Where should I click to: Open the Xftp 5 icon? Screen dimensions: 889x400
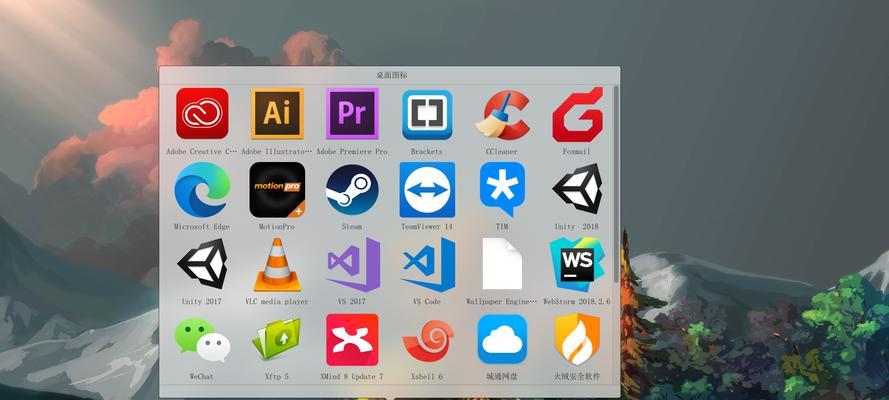pyautogui.click(x=277, y=339)
